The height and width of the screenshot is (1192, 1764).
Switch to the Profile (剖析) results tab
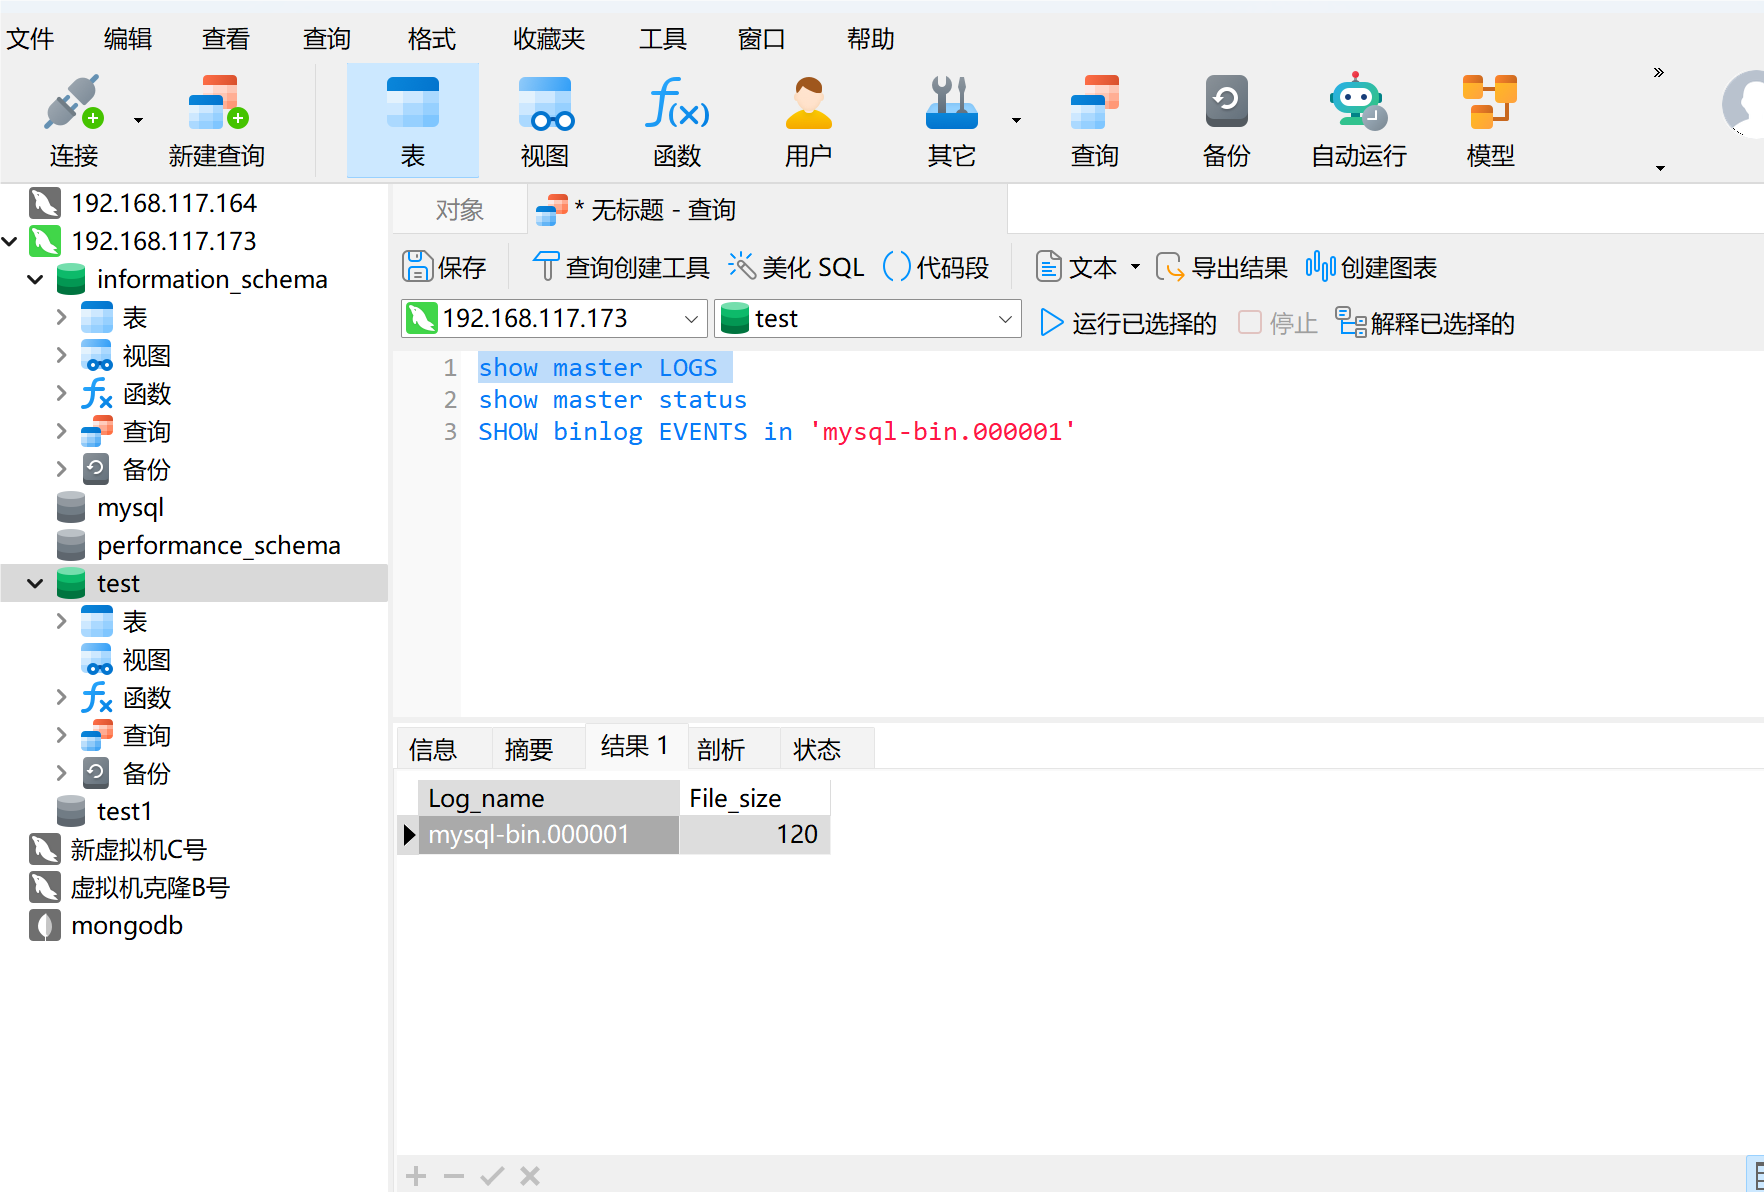click(721, 749)
